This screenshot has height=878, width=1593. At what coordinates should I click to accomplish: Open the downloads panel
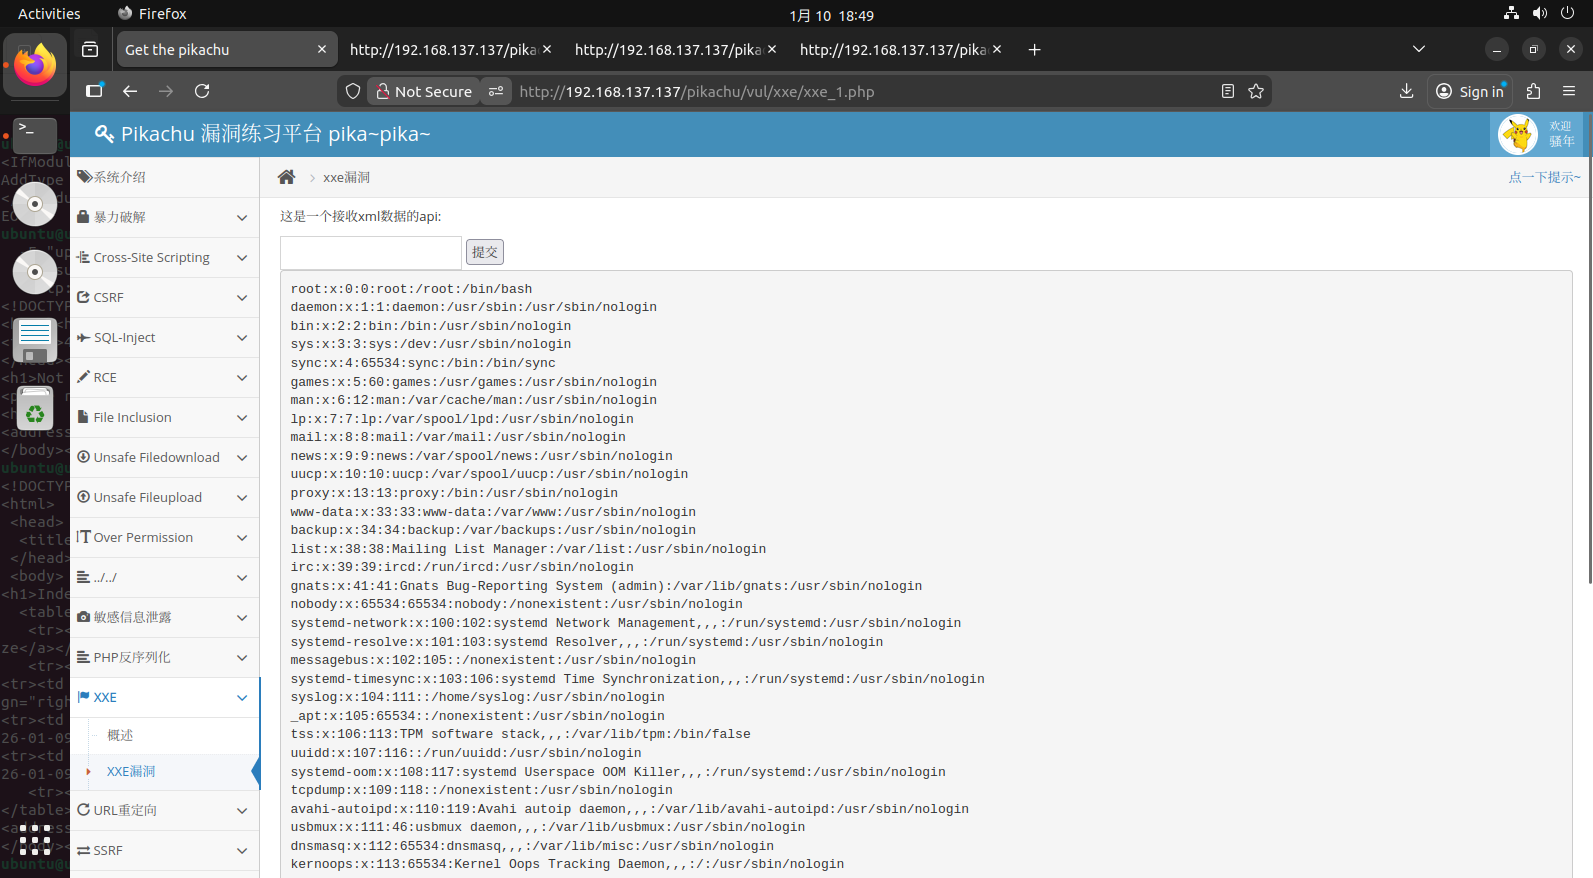[1406, 91]
